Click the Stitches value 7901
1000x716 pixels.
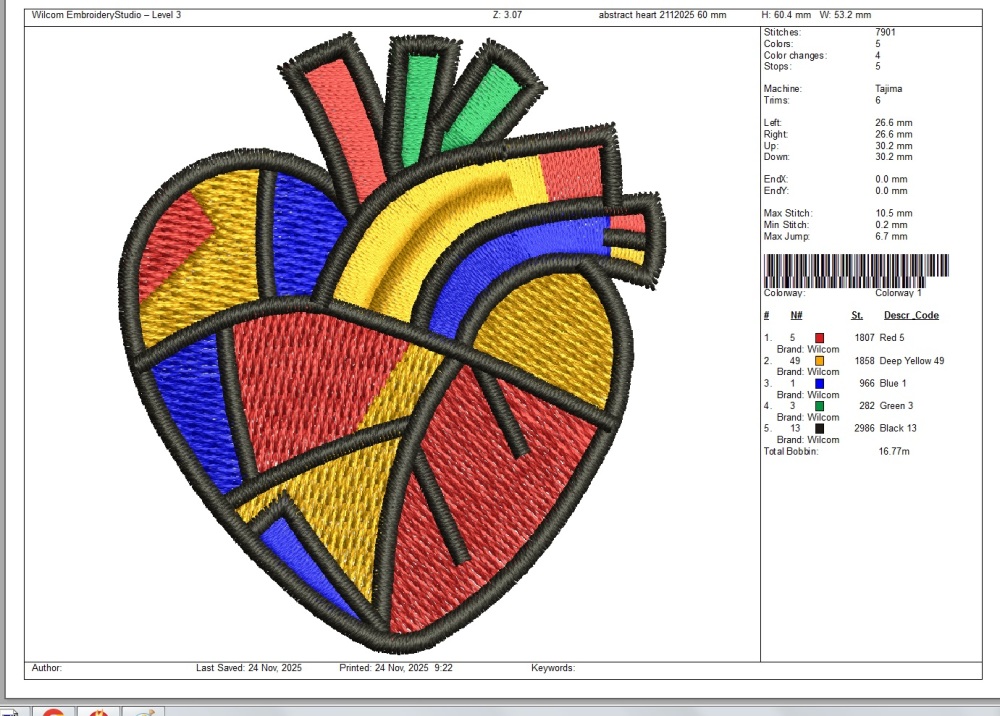tap(885, 33)
